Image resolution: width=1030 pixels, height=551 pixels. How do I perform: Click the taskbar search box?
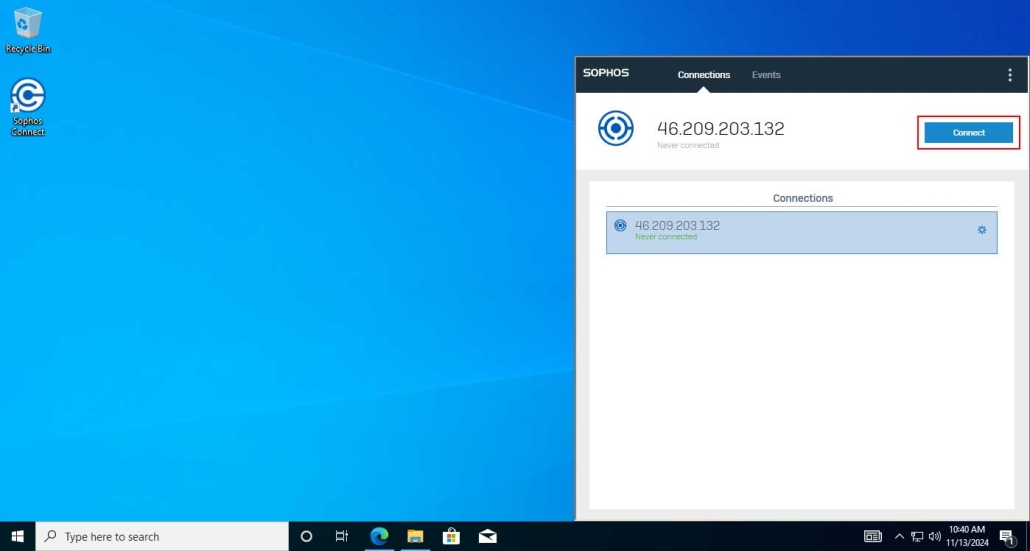tap(162, 537)
